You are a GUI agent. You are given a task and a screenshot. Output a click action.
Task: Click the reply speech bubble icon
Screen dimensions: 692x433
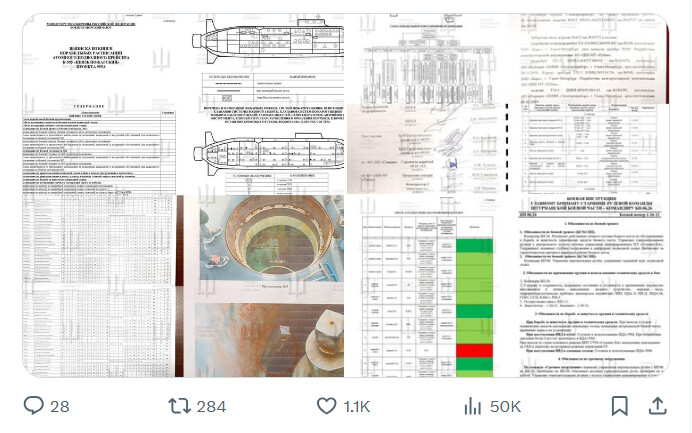(34, 405)
